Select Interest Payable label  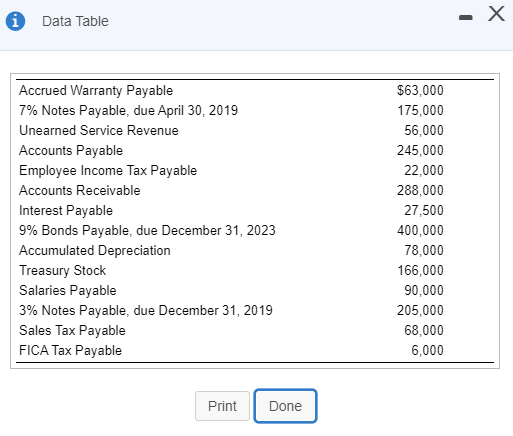(66, 211)
